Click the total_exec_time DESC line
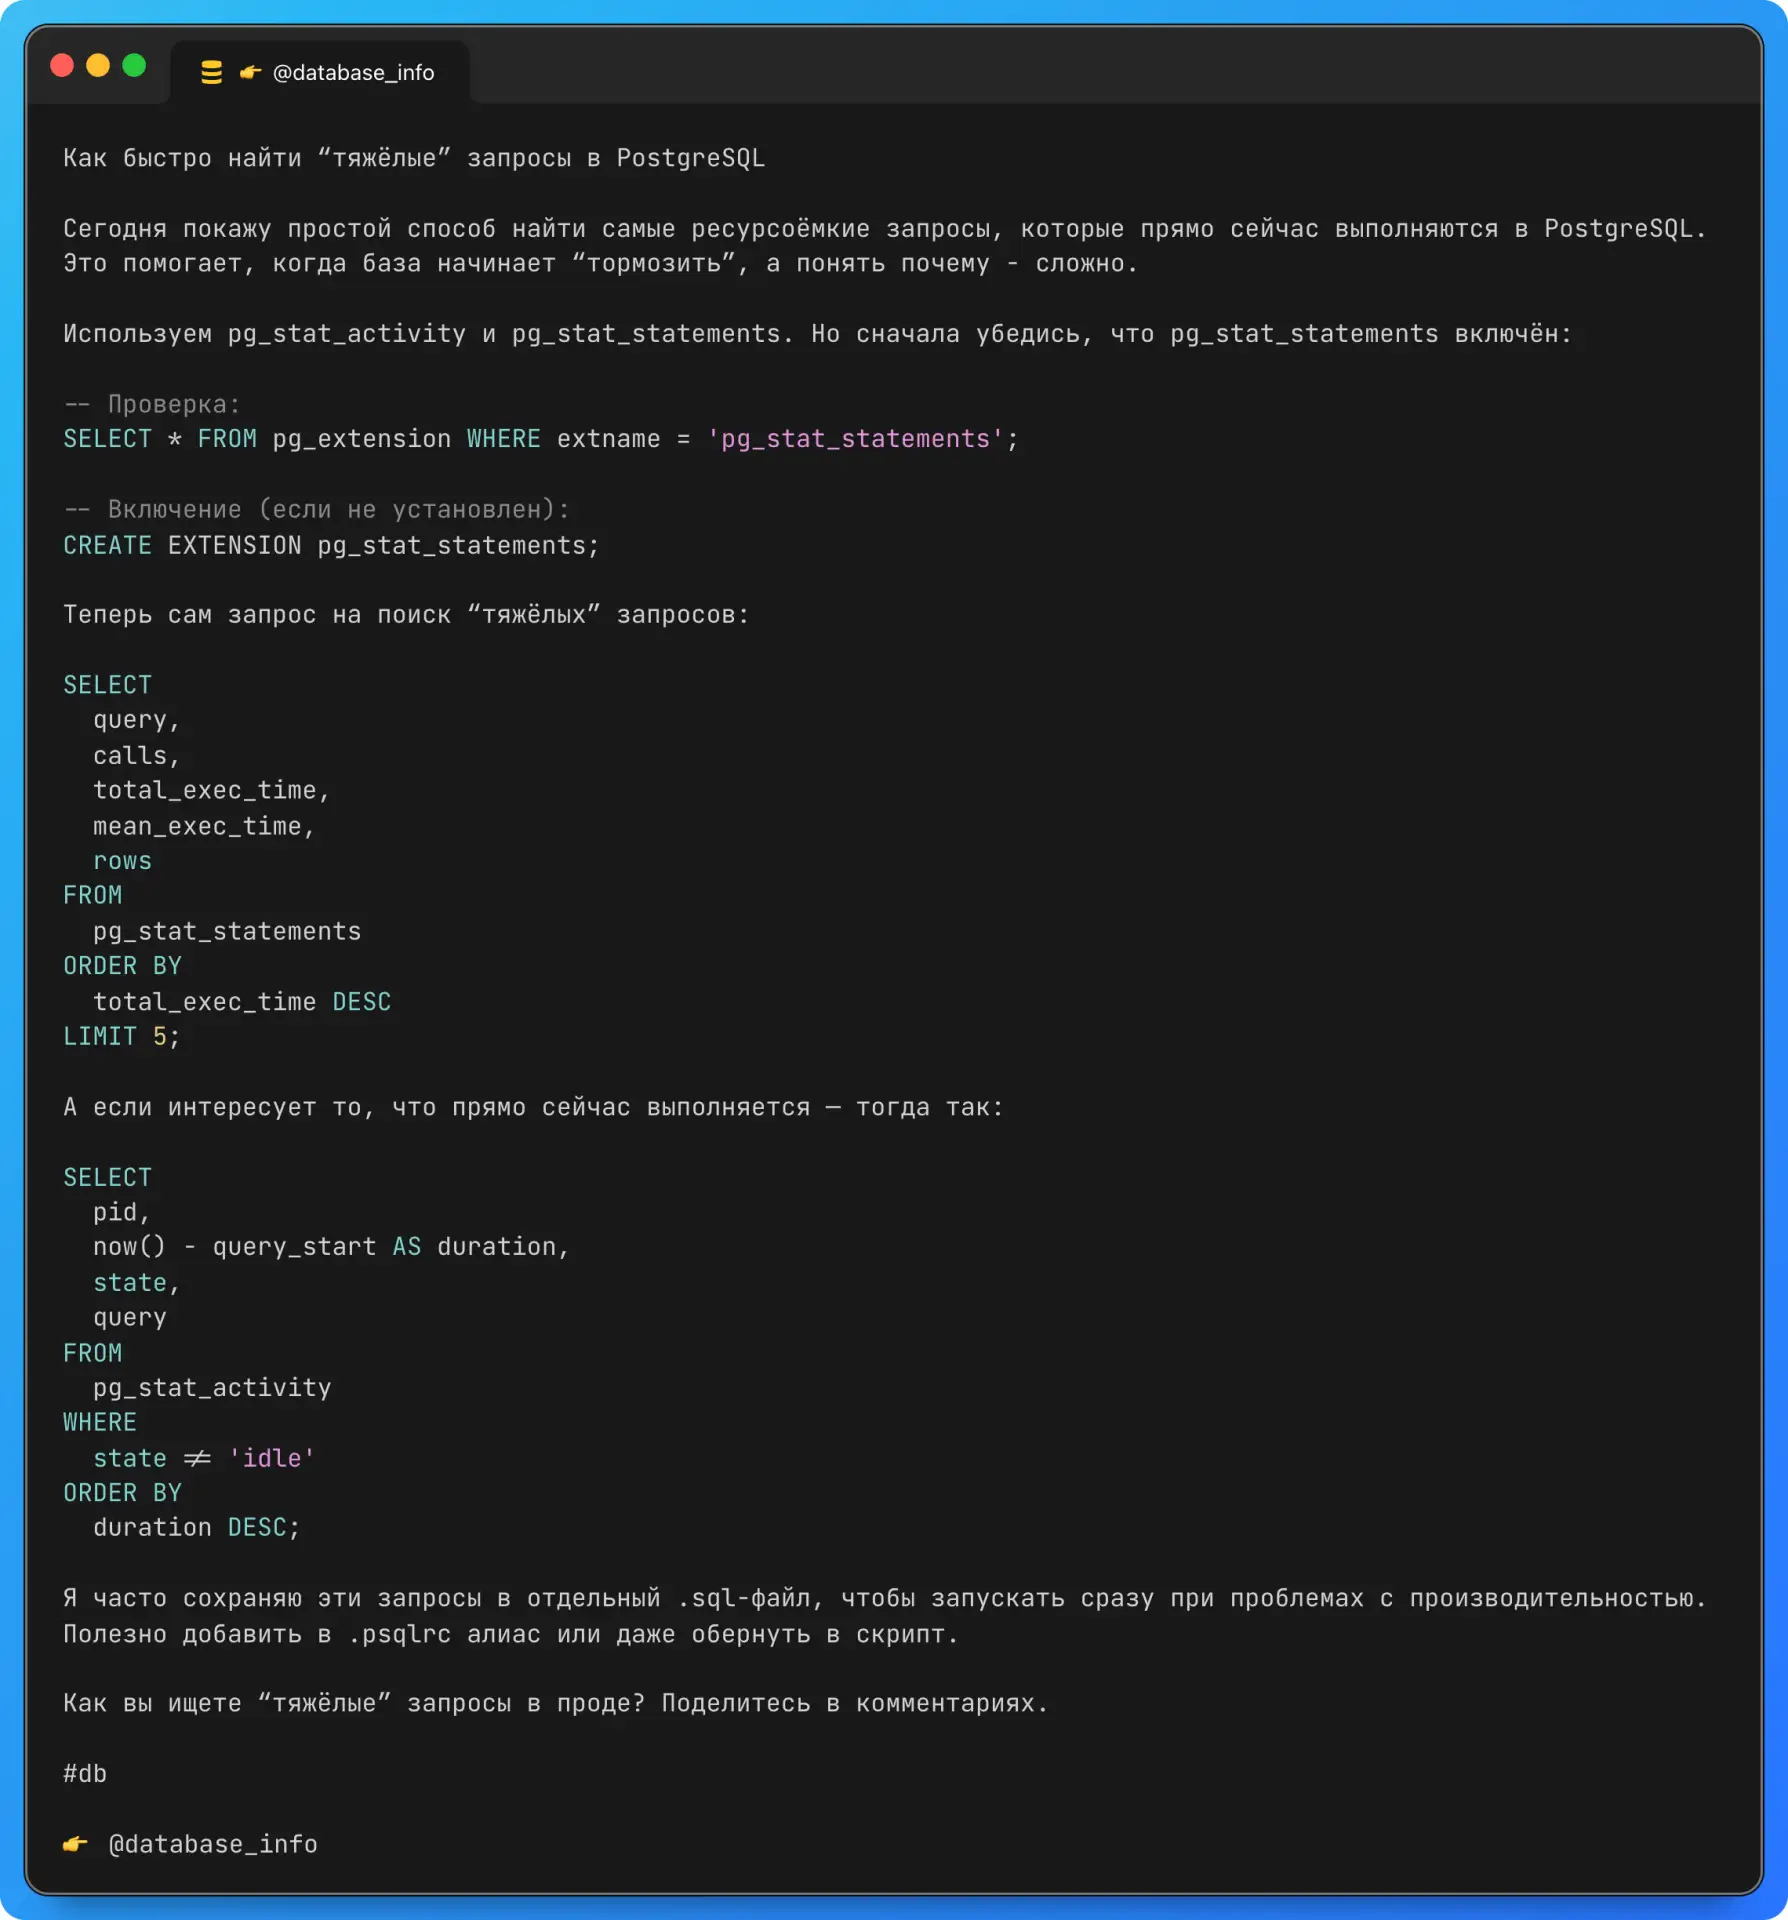Screen dimensions: 1788x1920 pyautogui.click(x=242, y=1002)
